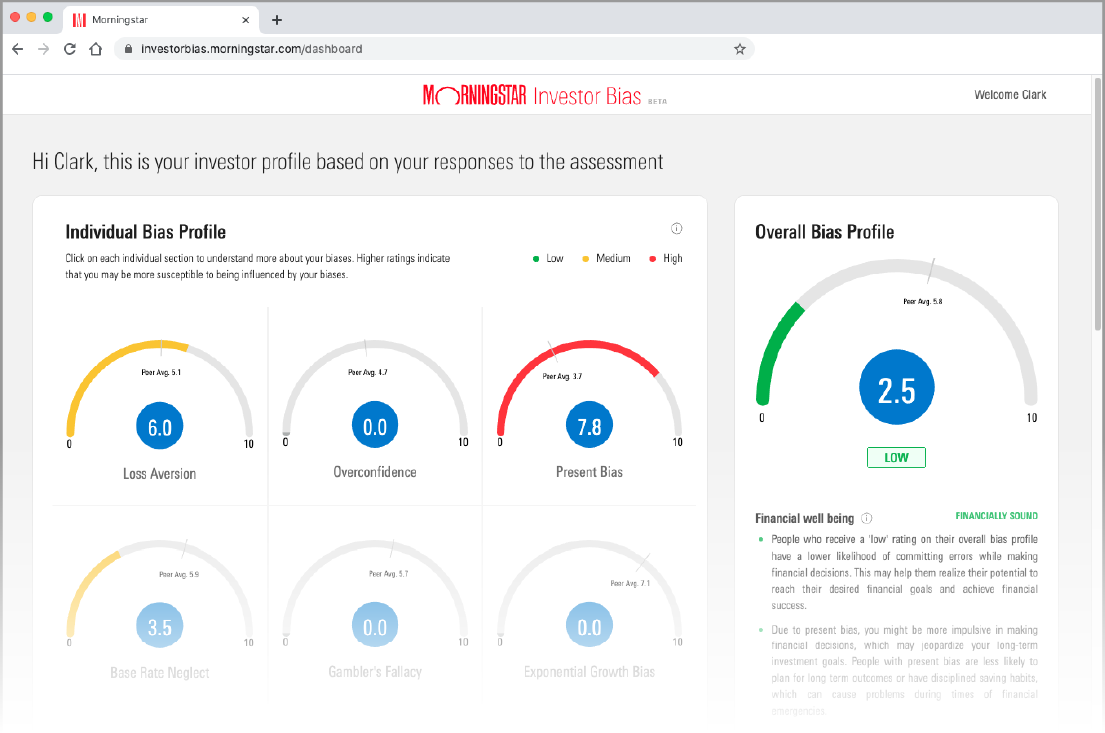Viewport: 1105px width, 733px height.
Task: Click the Welcome Clark user menu
Action: coord(1010,95)
